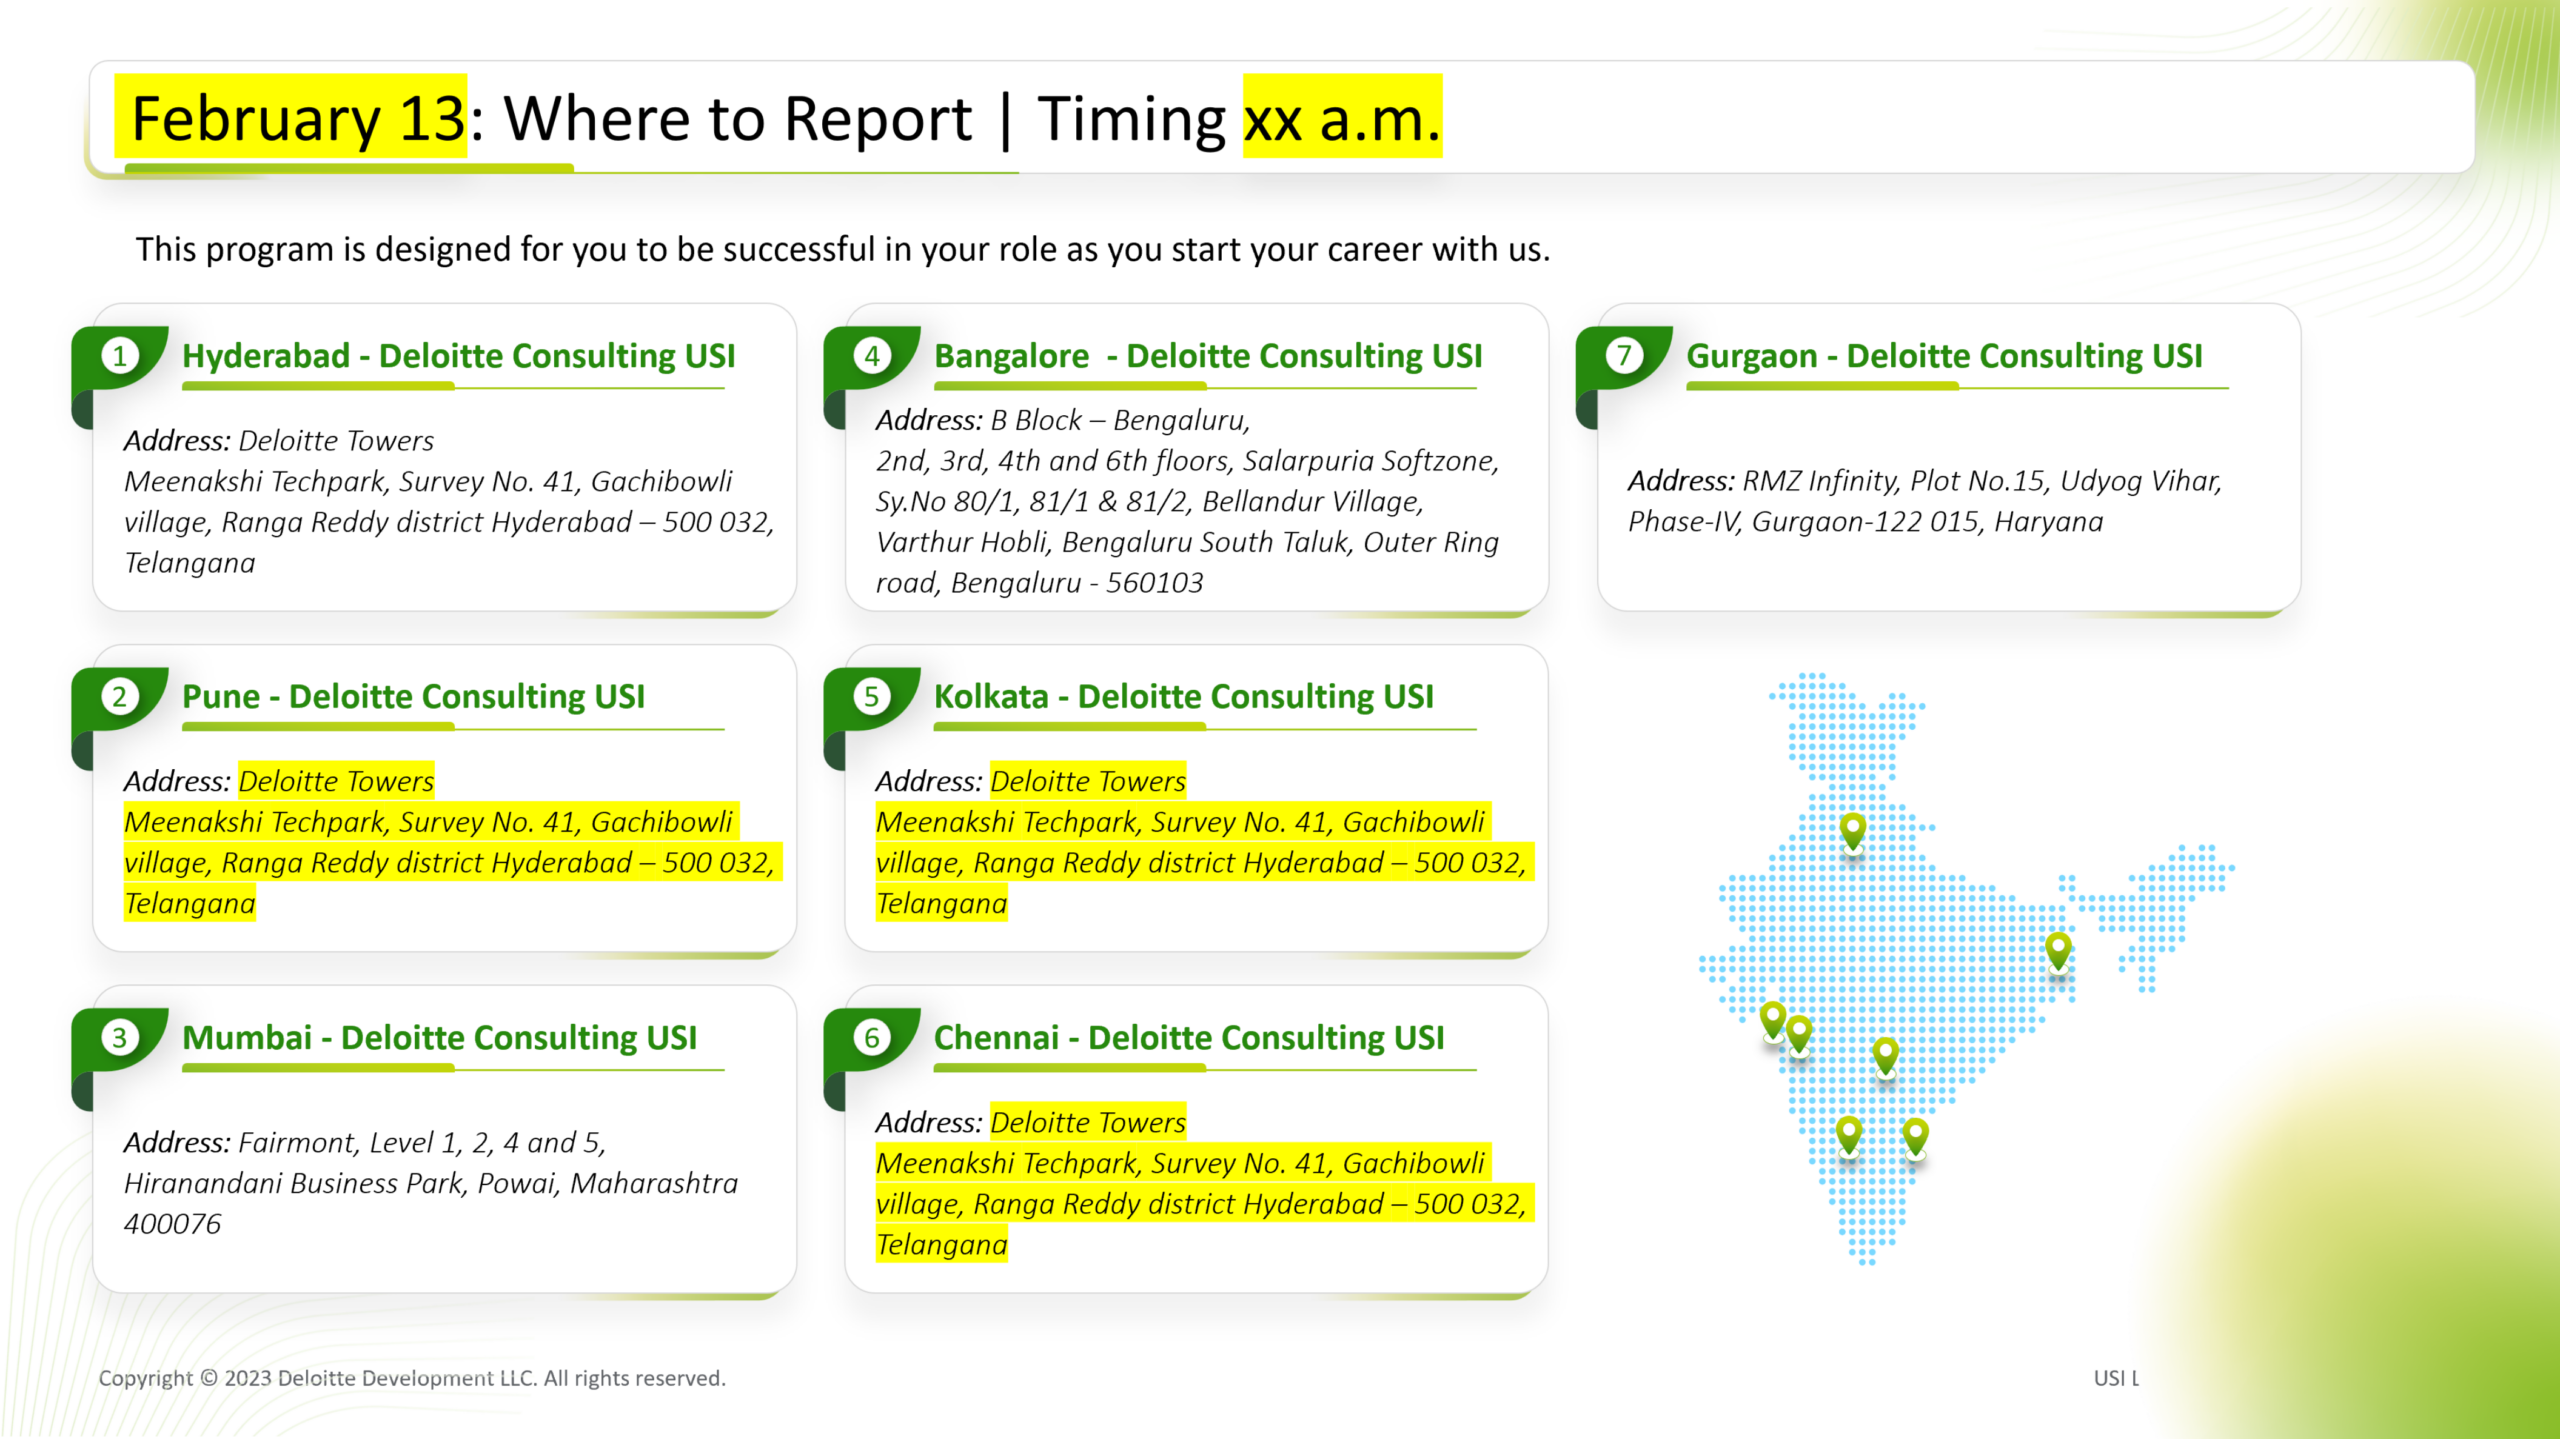
Task: Click the copyright notice in the footer
Action: coord(412,1378)
